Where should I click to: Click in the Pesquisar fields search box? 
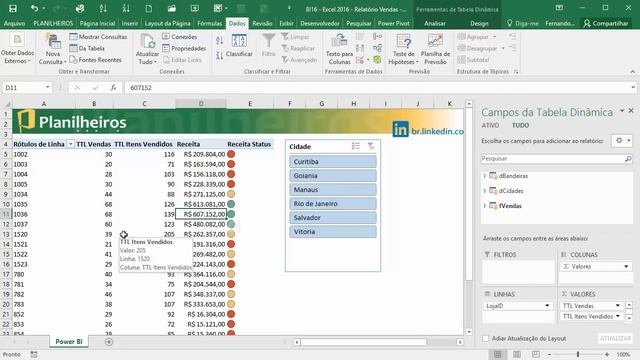pos(557,158)
